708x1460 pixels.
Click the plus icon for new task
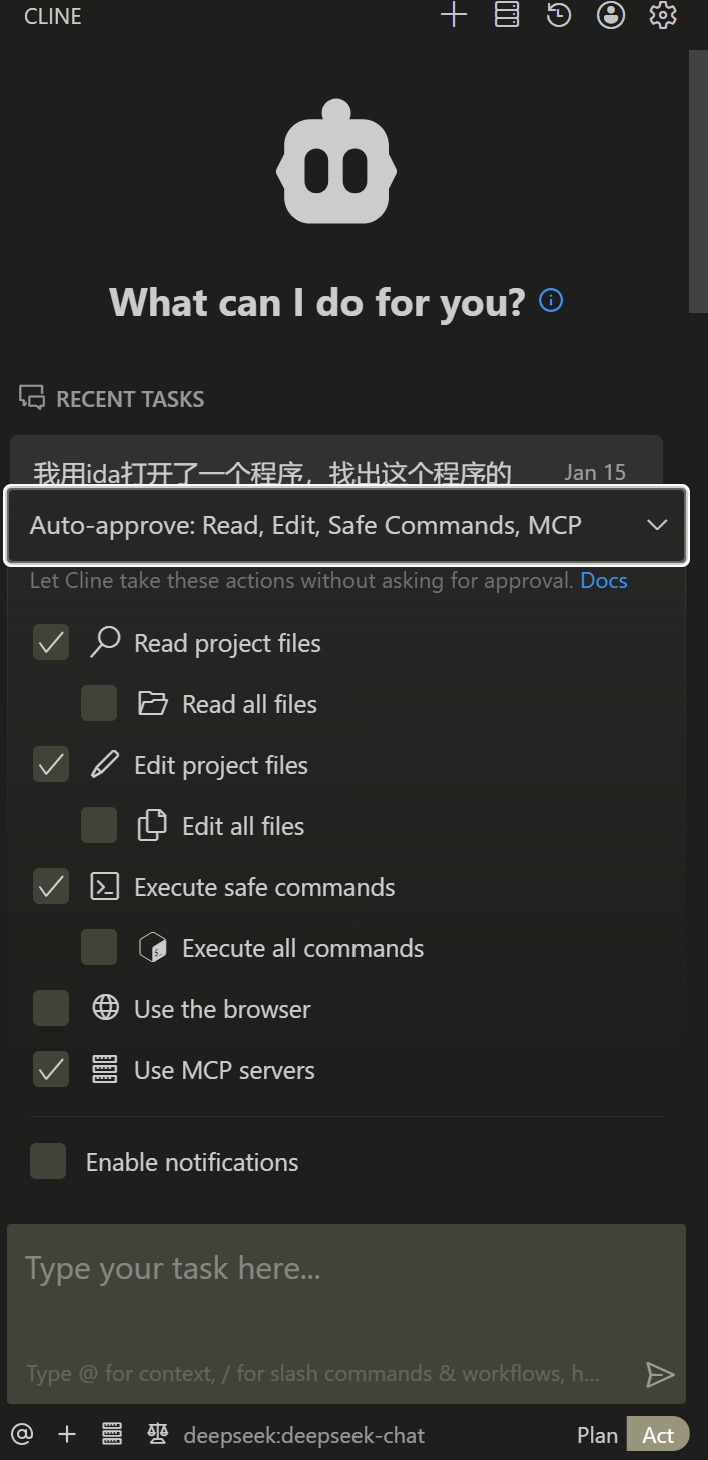click(454, 15)
